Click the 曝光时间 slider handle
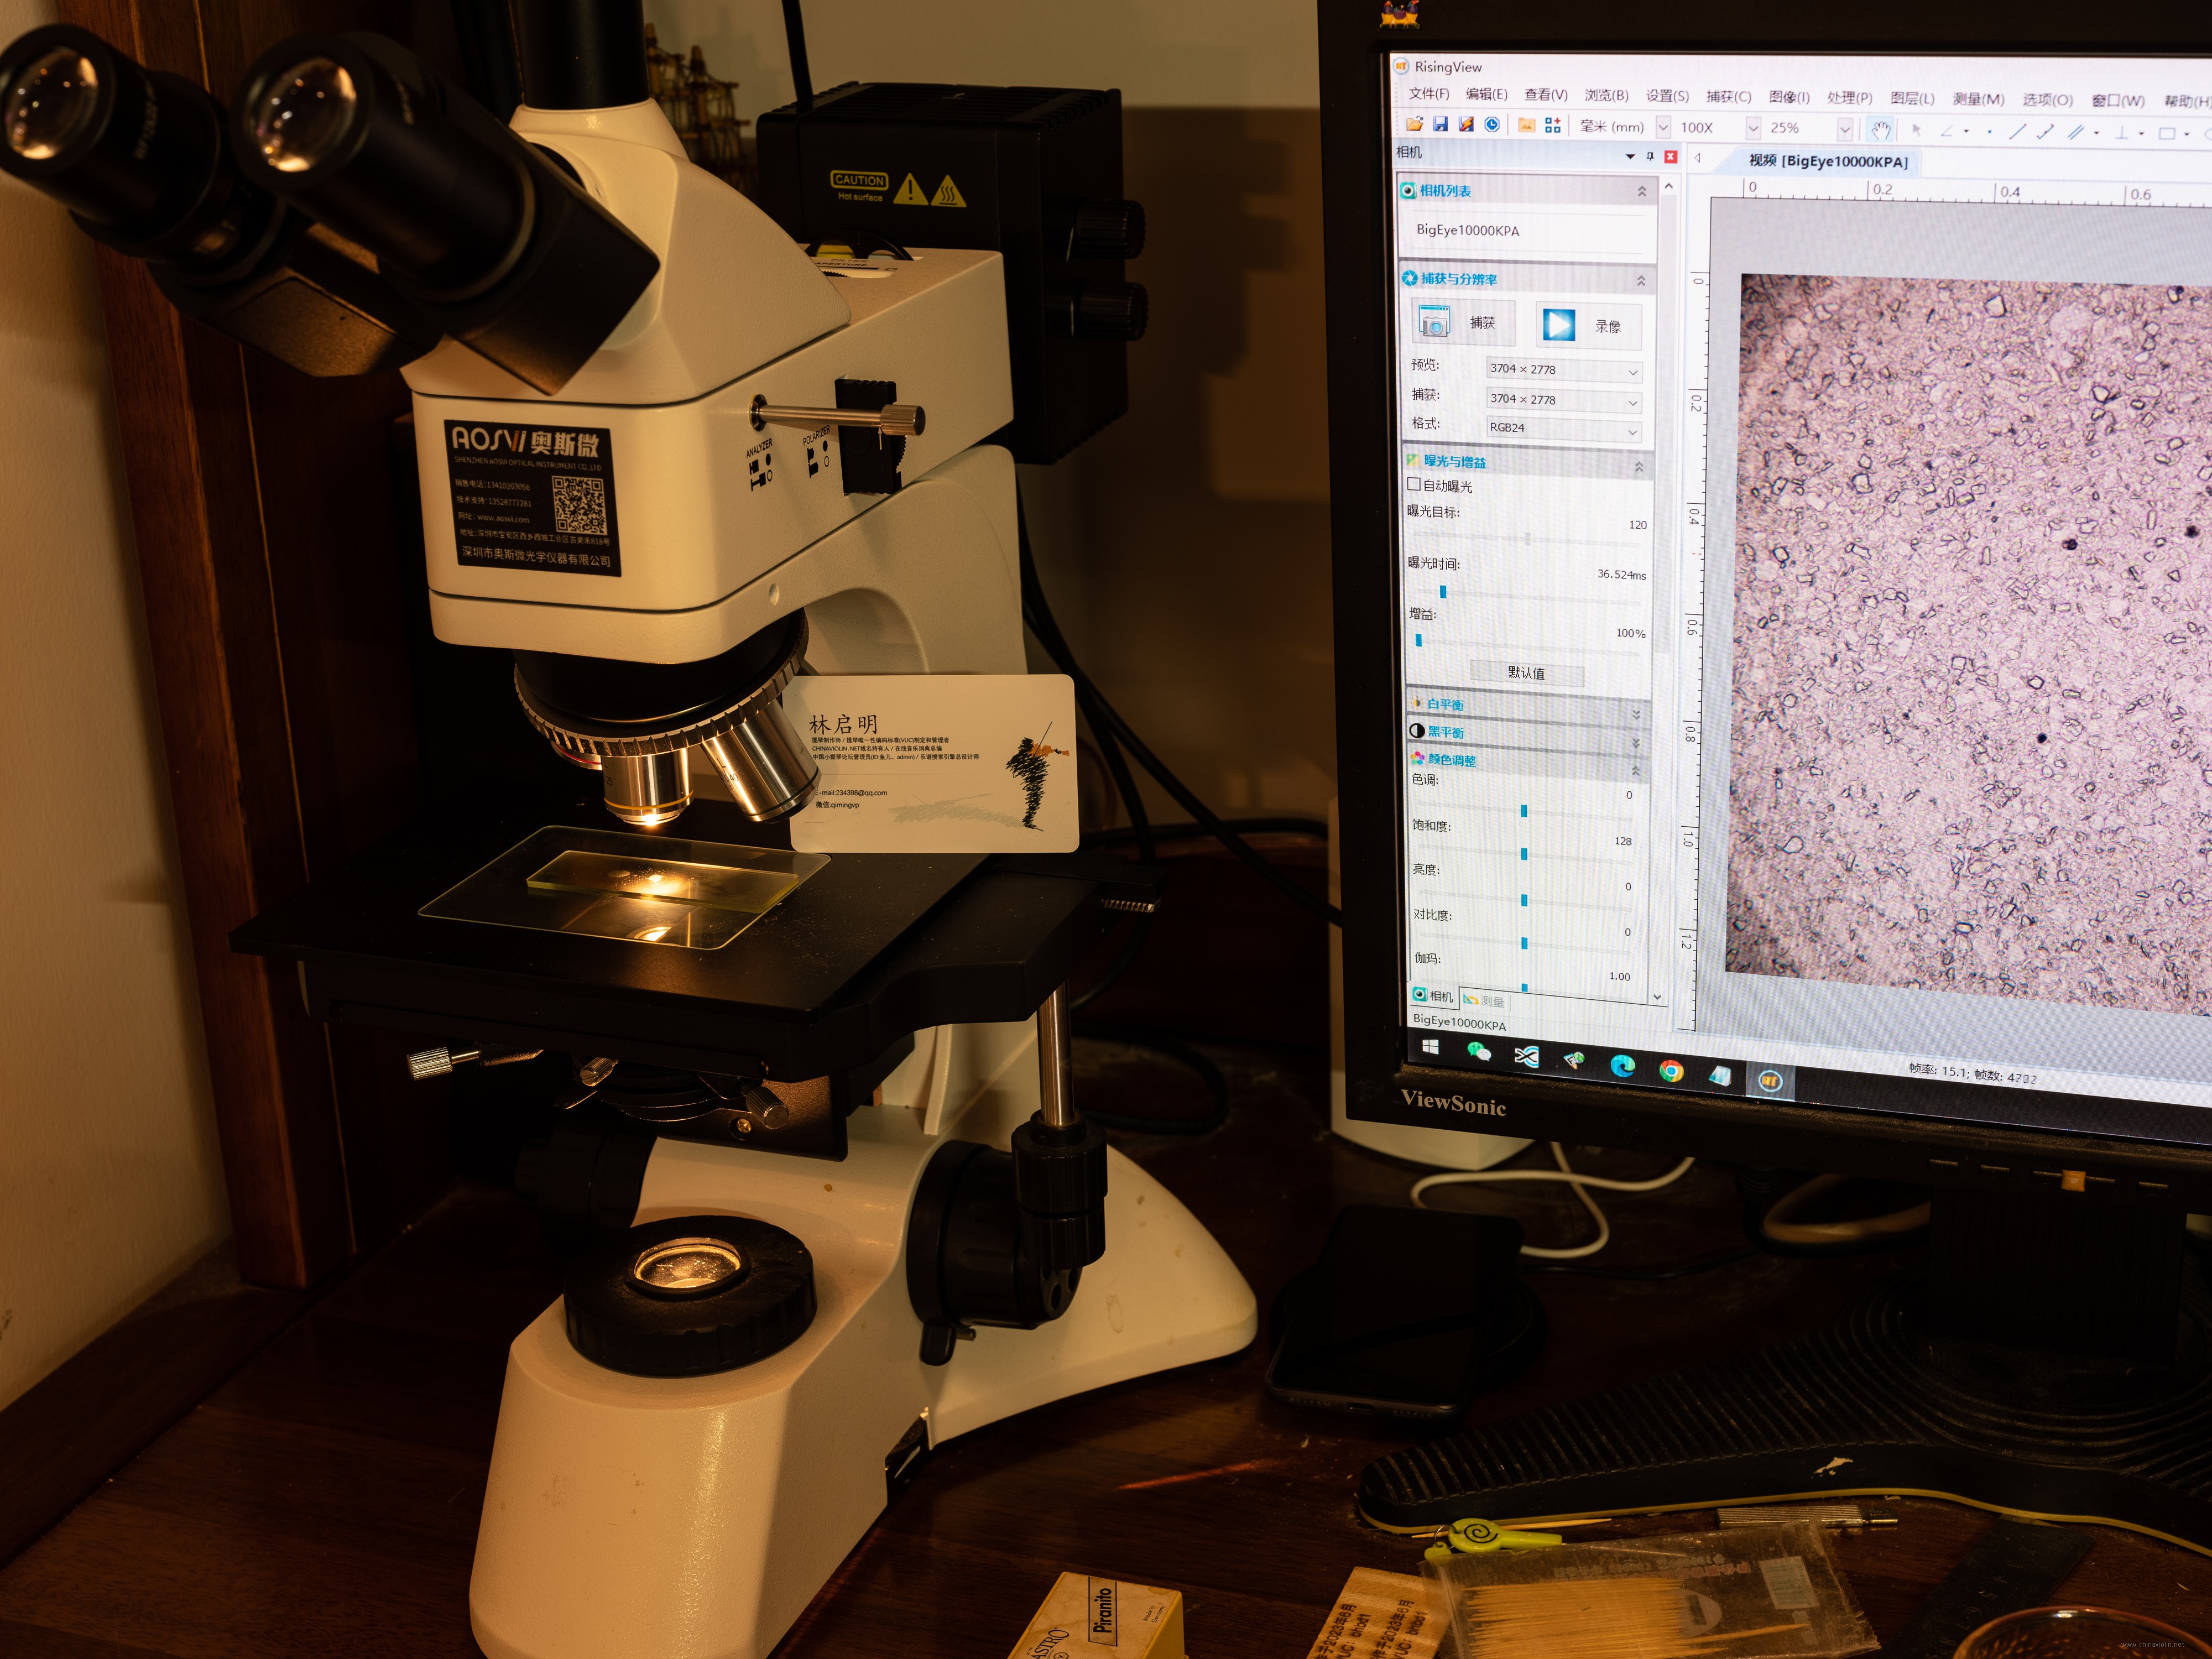The height and width of the screenshot is (1659, 2212). tap(1443, 592)
